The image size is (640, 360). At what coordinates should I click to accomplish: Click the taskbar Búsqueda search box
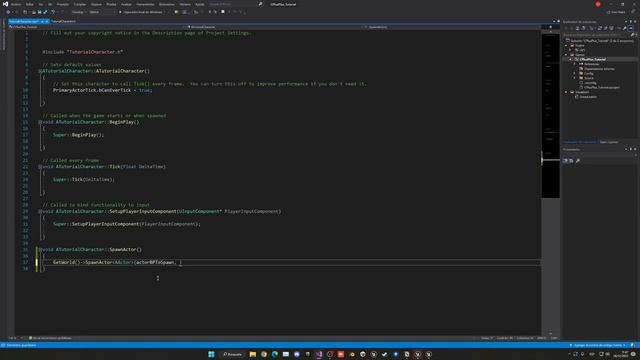pos(232,354)
